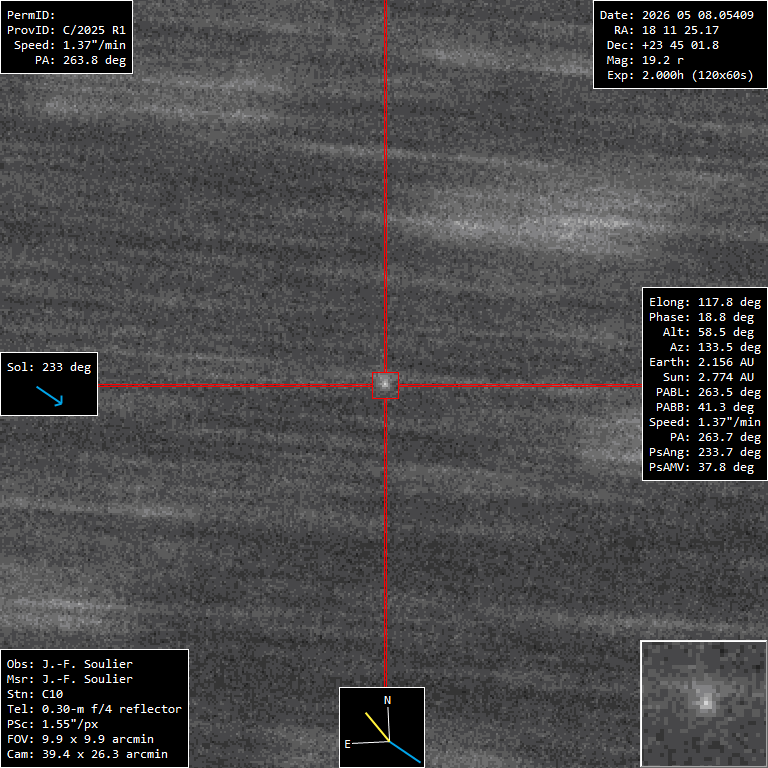
Task: Click the 'Tel: 0.30-m f/4 reflector' line
Action: pyautogui.click(x=94, y=709)
